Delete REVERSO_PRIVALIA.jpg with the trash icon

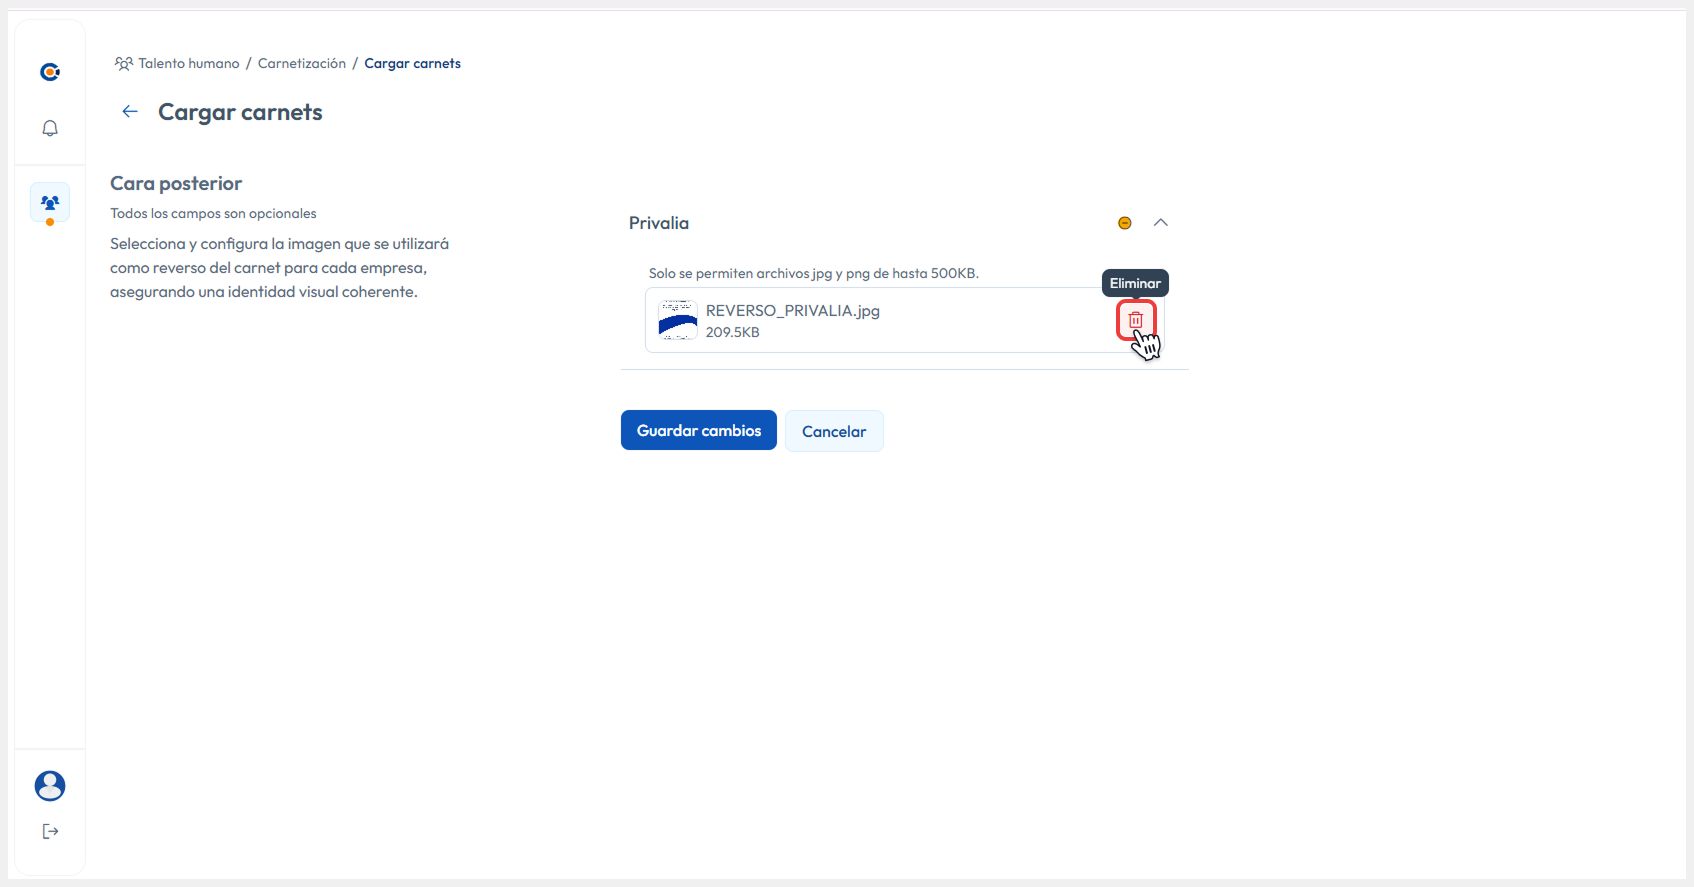1135,320
